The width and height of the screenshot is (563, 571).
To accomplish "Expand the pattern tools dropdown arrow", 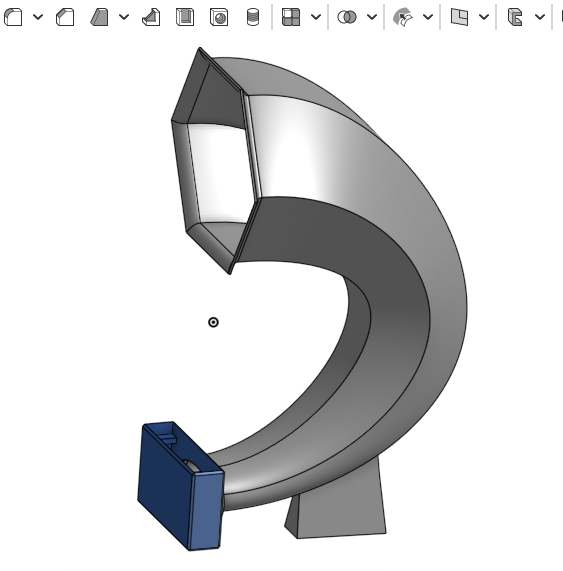I will click(x=316, y=17).
